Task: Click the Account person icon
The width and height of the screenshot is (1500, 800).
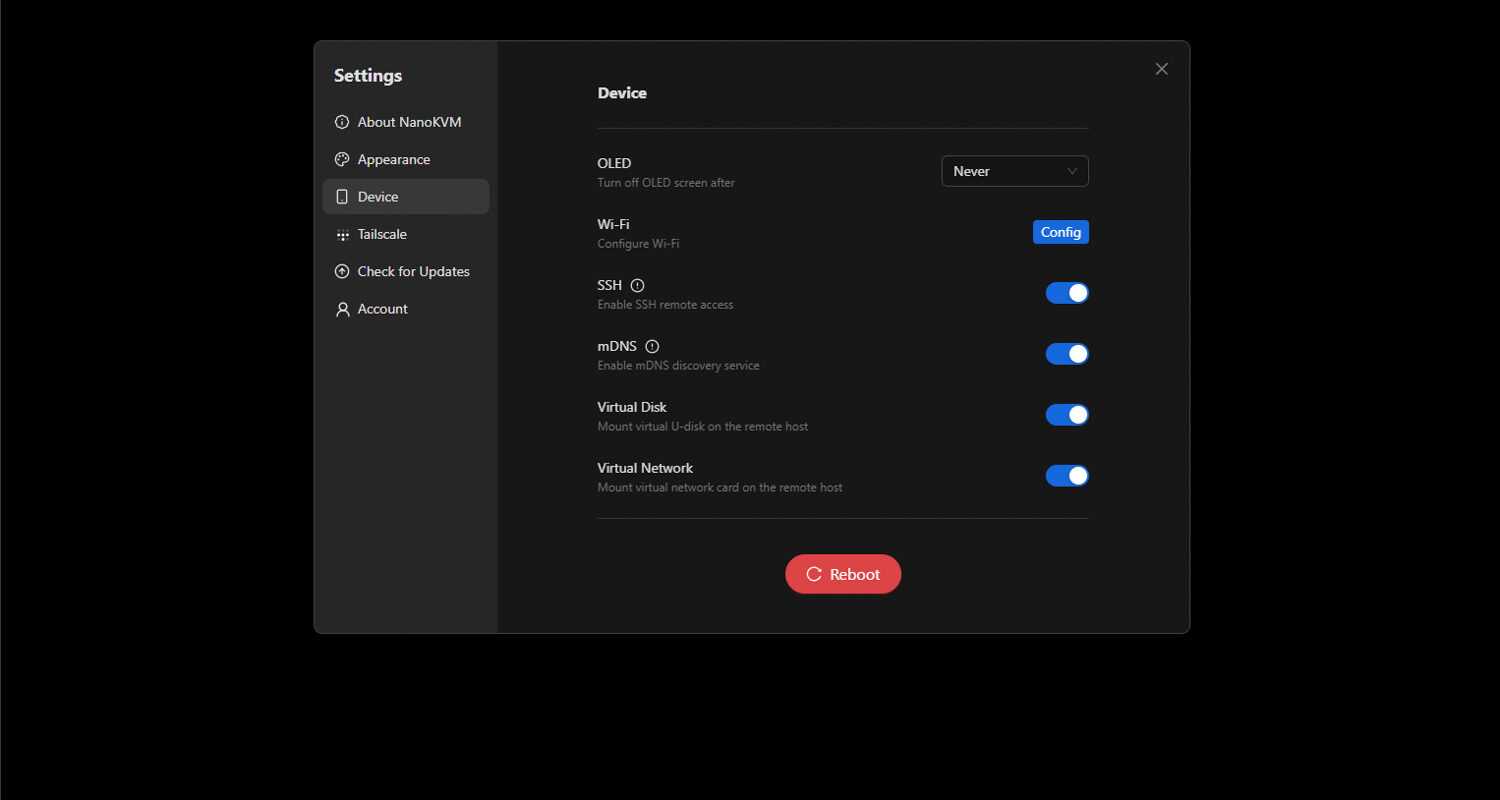Action: (x=342, y=309)
